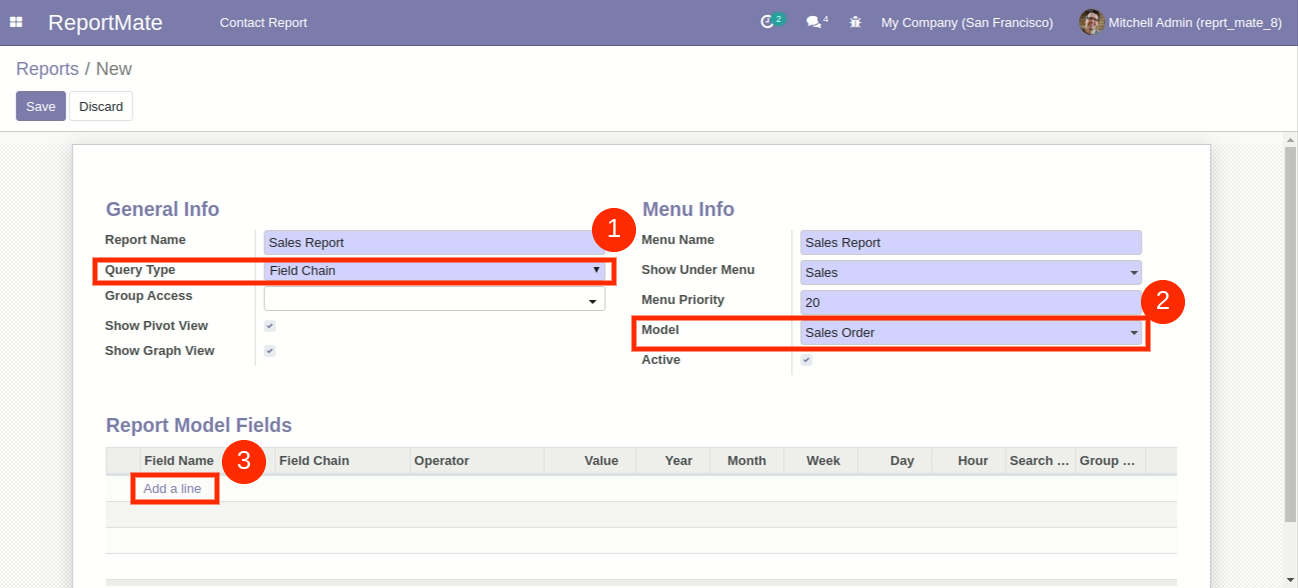The width and height of the screenshot is (1298, 588).
Task: Click the Menu Priority field
Action: 970,302
